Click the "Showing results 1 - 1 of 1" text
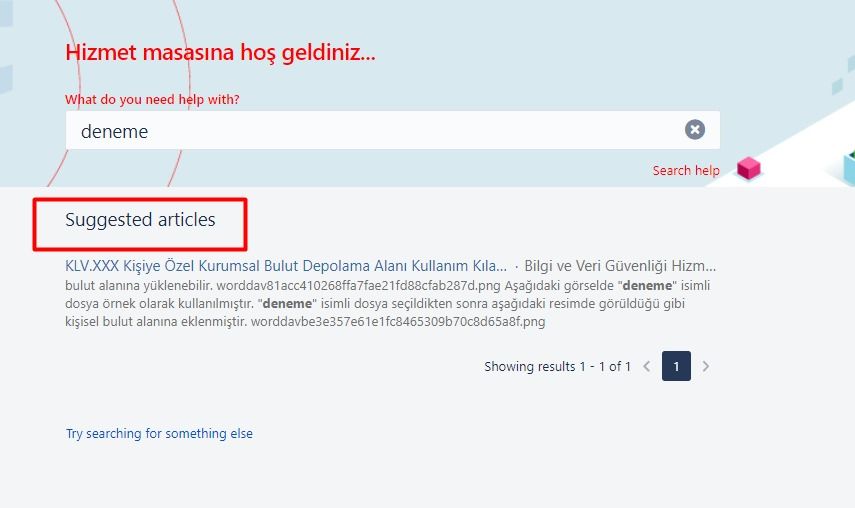855x508 pixels. click(x=557, y=366)
